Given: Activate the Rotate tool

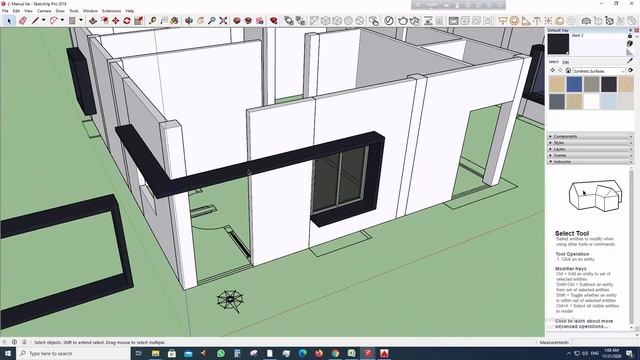Looking at the screenshot, I should pyautogui.click(x=127, y=20).
